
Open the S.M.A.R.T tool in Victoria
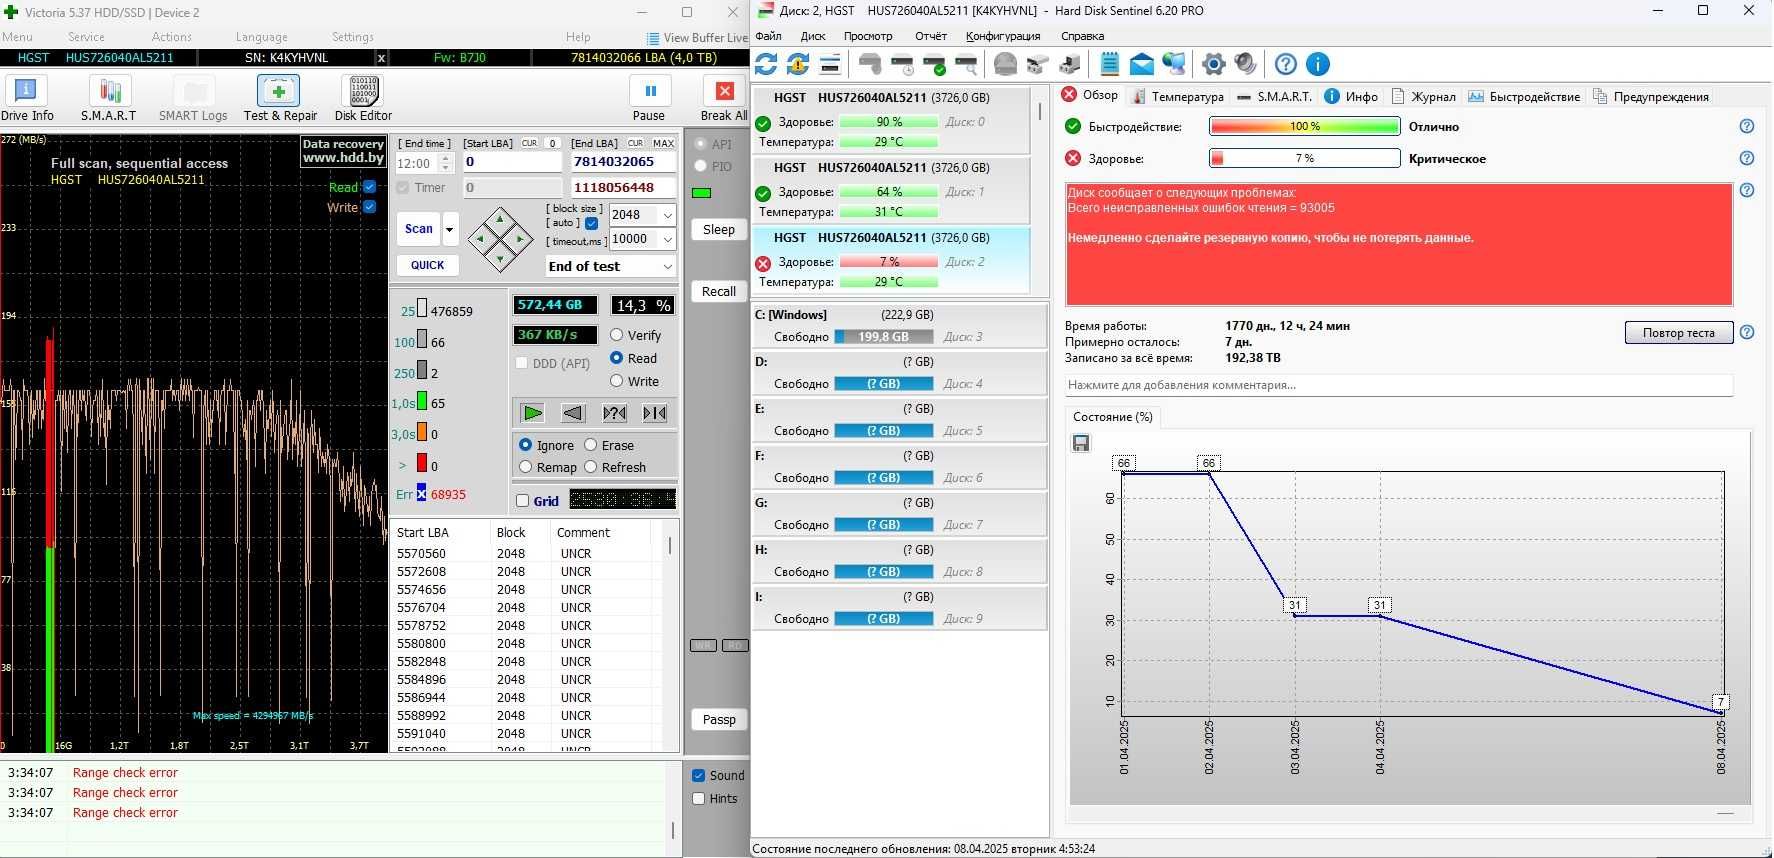coord(109,99)
